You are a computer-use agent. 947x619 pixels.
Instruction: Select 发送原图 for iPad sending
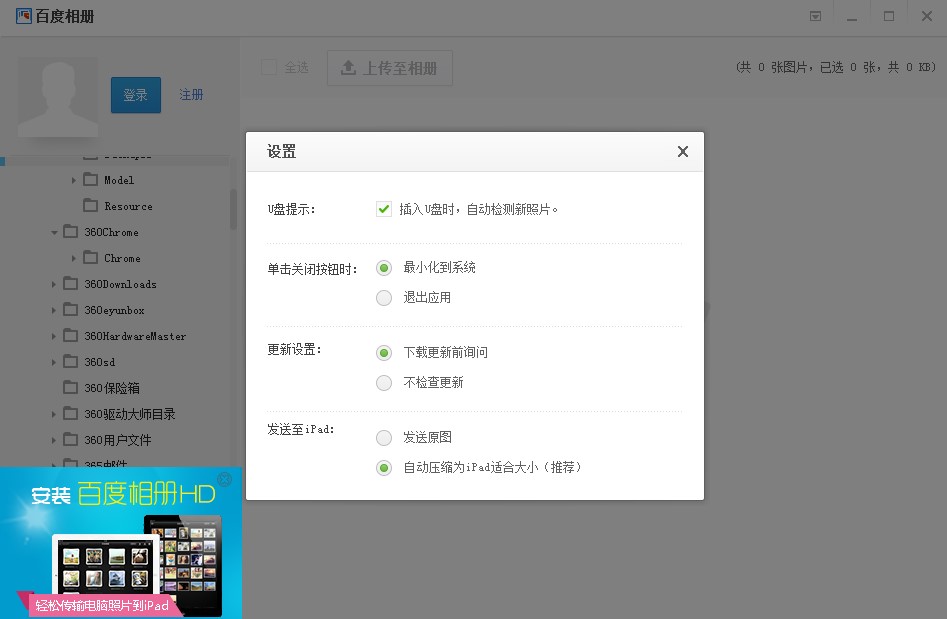[x=384, y=438]
